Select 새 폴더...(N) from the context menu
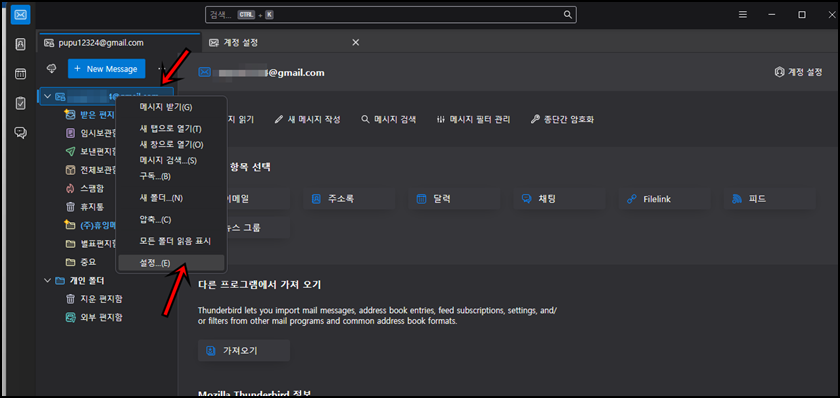The width and height of the screenshot is (840, 398). [171, 198]
